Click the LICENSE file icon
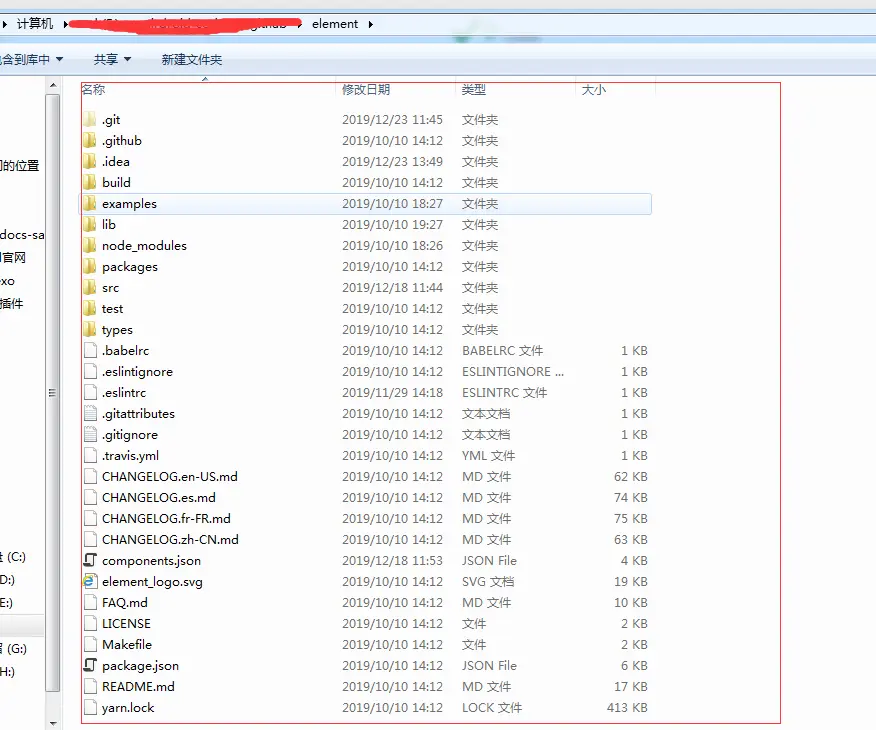This screenshot has width=876, height=730. (90, 623)
